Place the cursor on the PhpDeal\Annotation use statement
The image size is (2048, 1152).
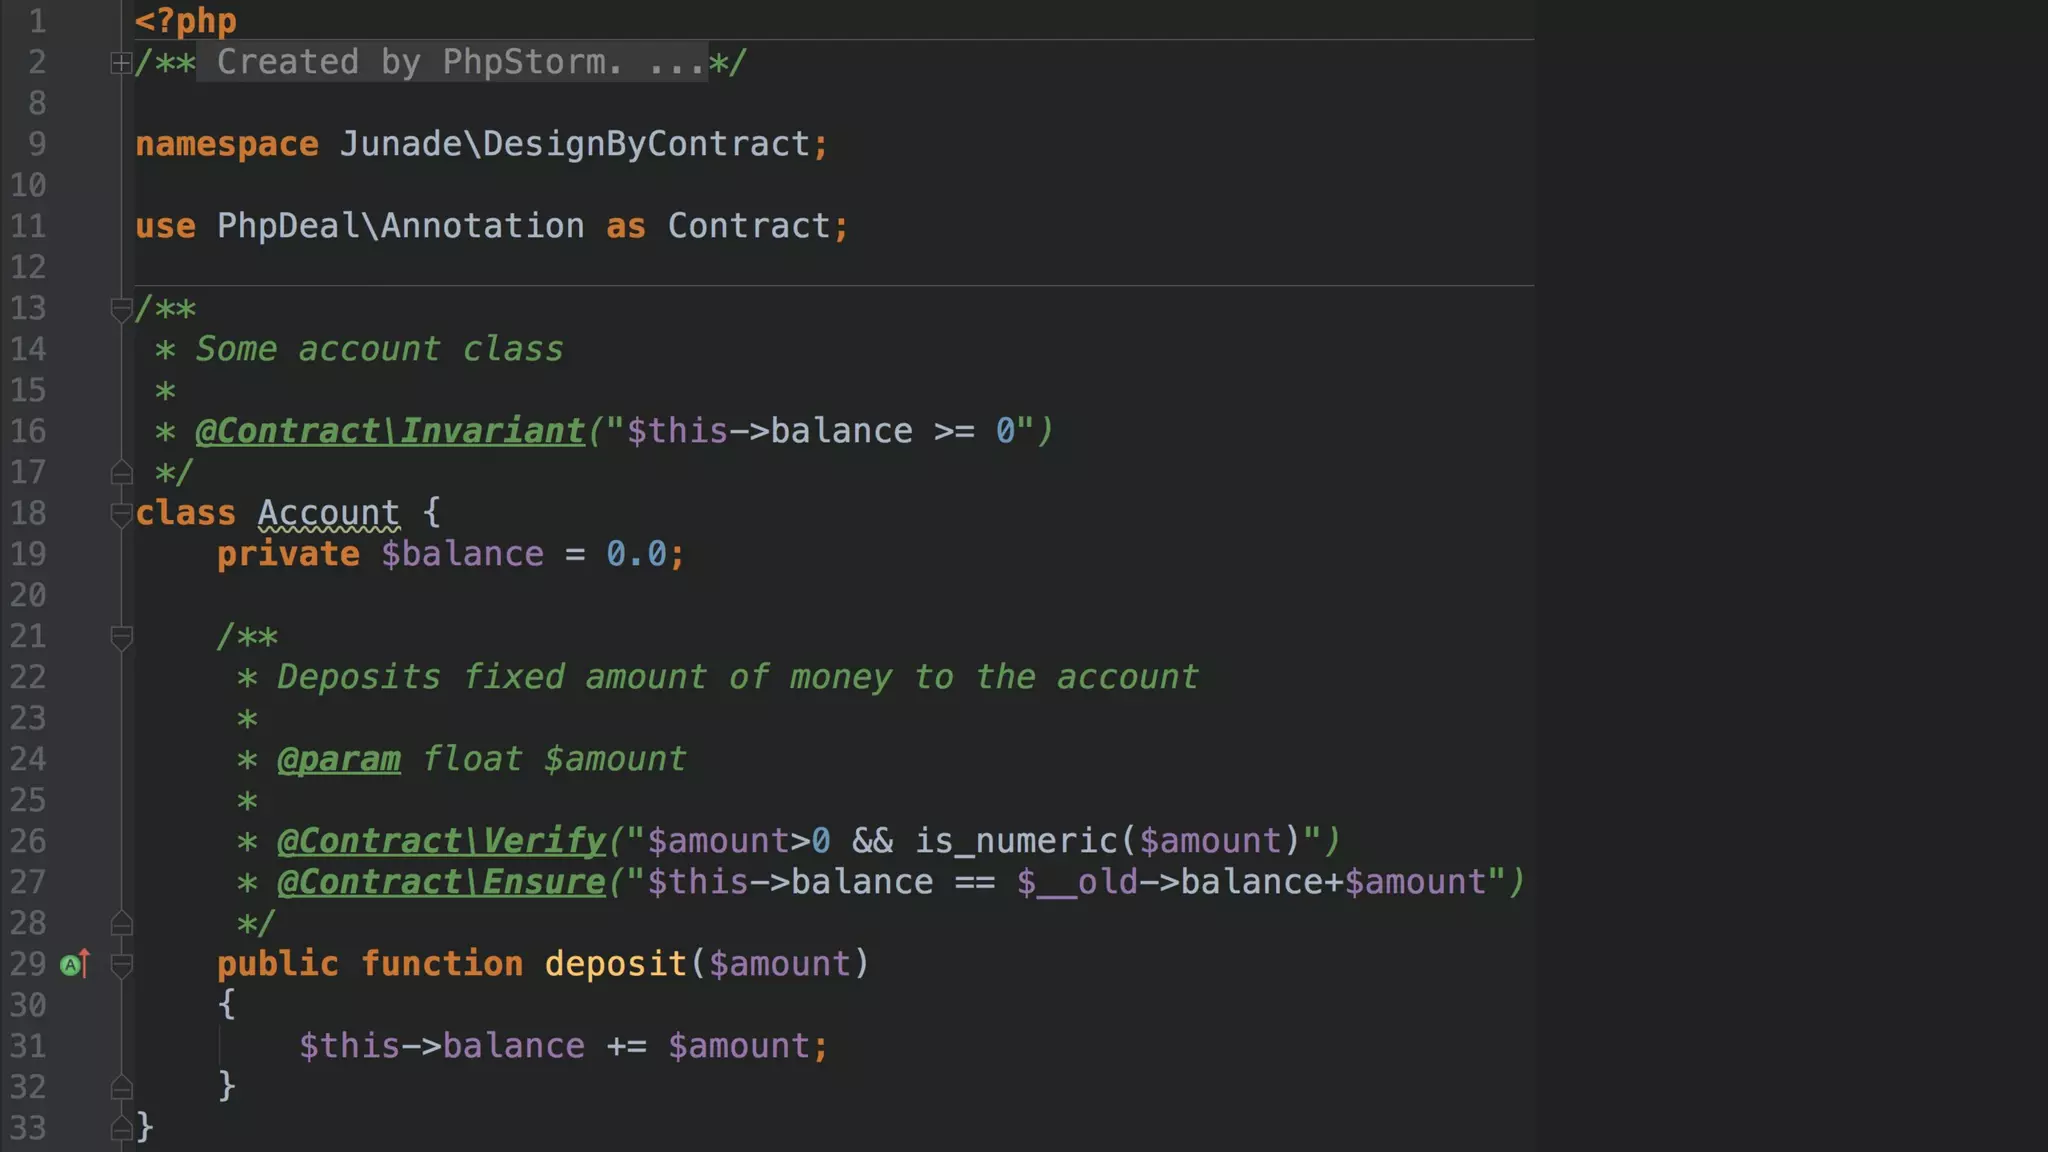pos(400,226)
